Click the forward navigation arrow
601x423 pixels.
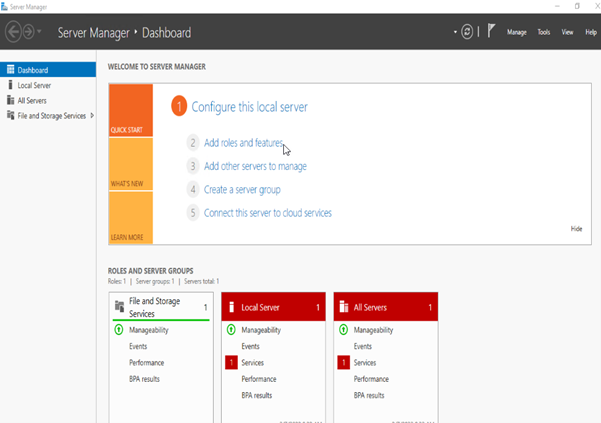(28, 32)
